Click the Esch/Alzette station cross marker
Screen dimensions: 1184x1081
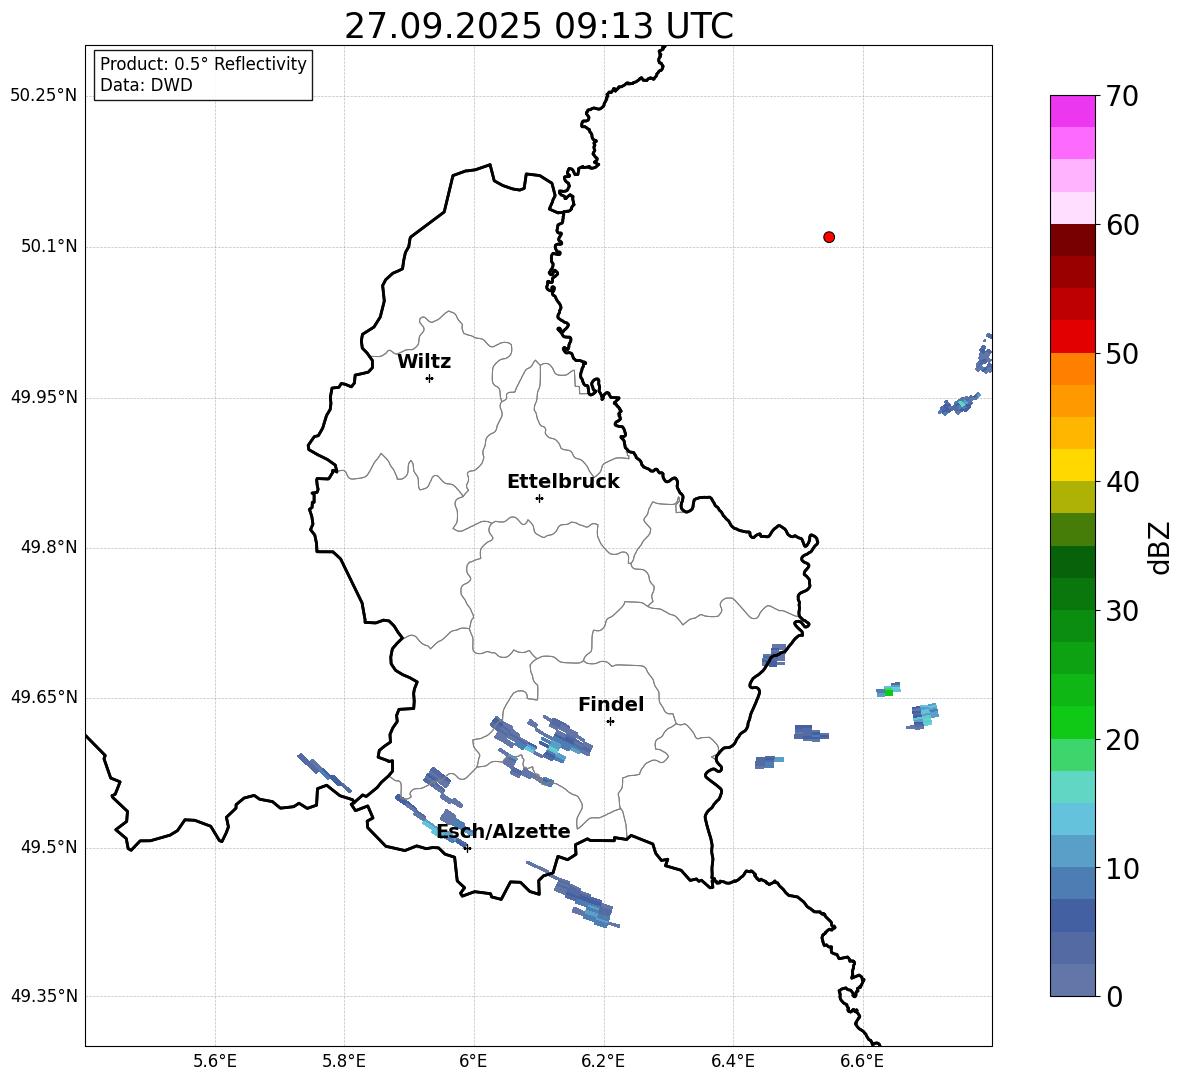pos(468,848)
